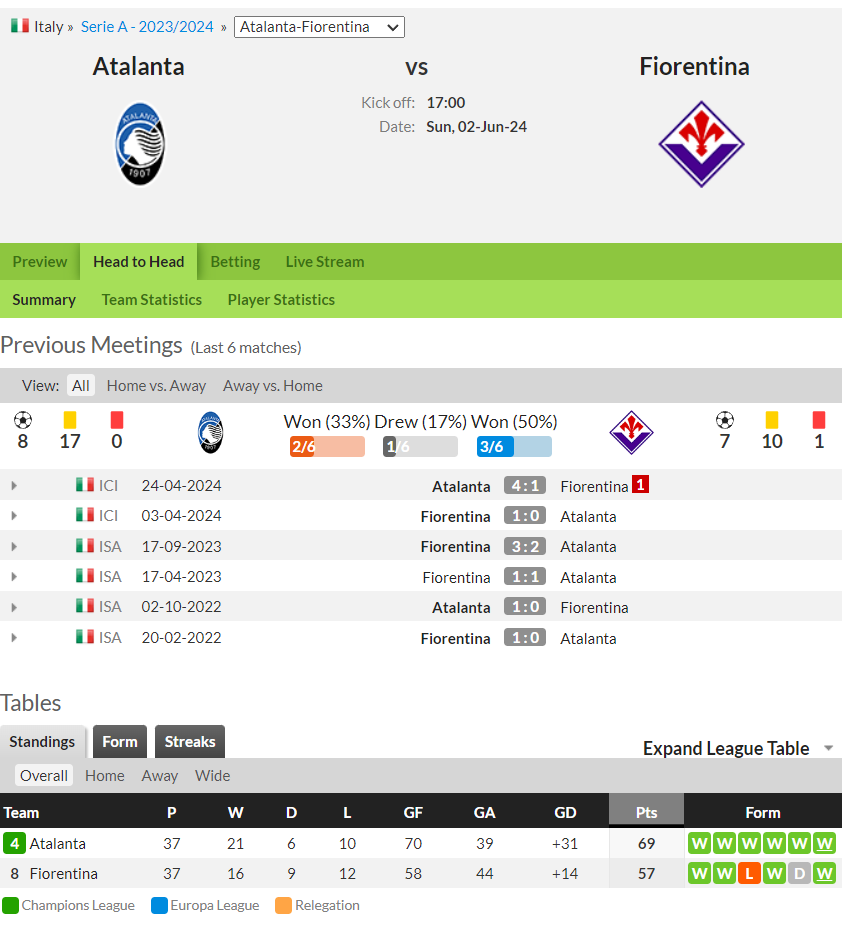Select the Home vs. Away view filter
Image resolution: width=846 pixels, height=928 pixels.
[156, 386]
